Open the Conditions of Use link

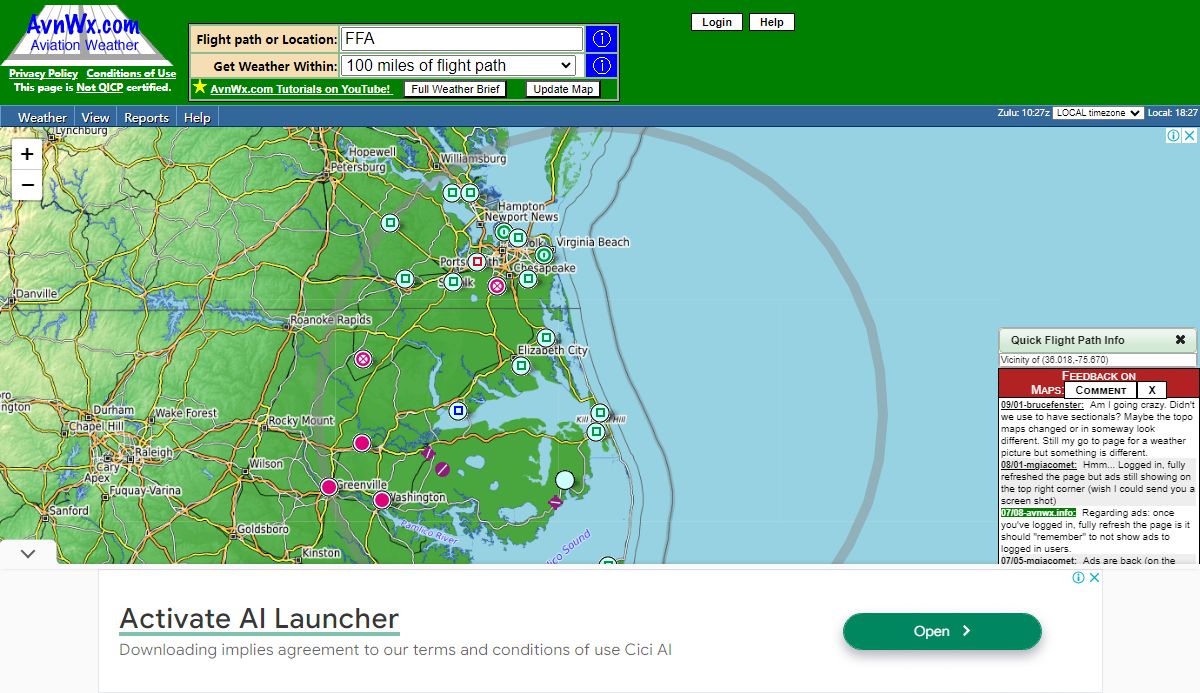click(x=131, y=73)
